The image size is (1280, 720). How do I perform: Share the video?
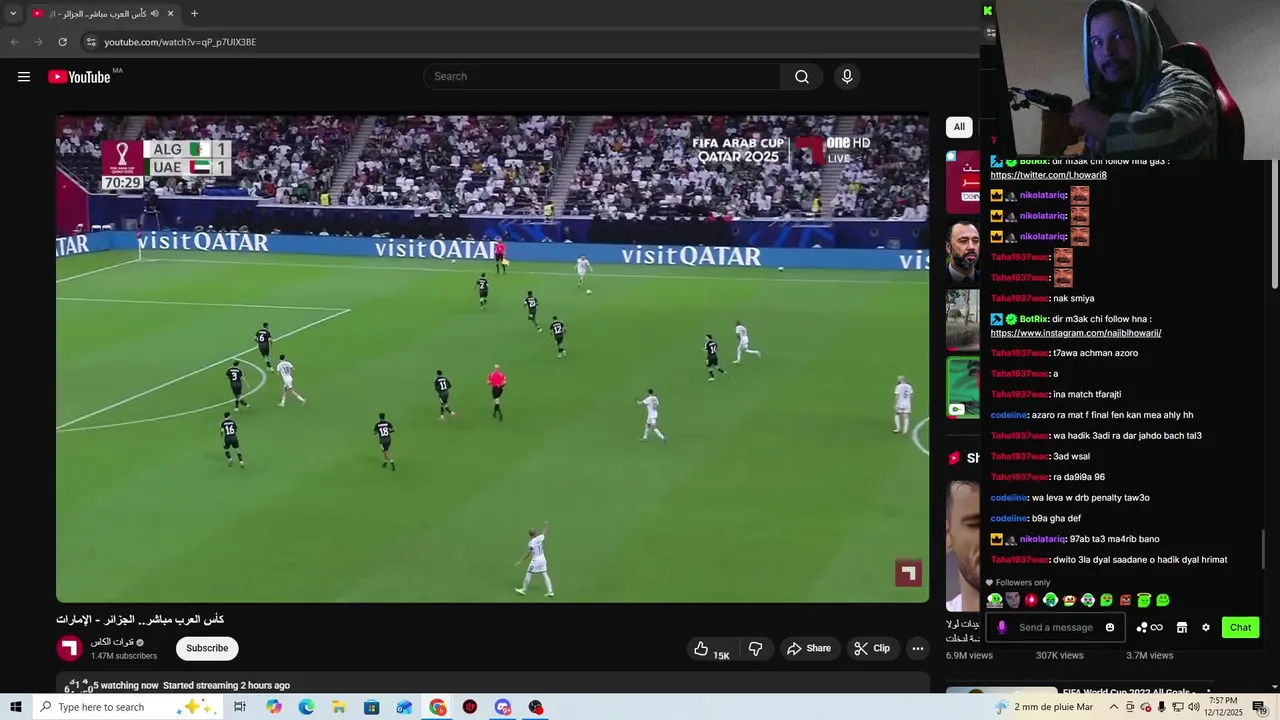pos(809,649)
